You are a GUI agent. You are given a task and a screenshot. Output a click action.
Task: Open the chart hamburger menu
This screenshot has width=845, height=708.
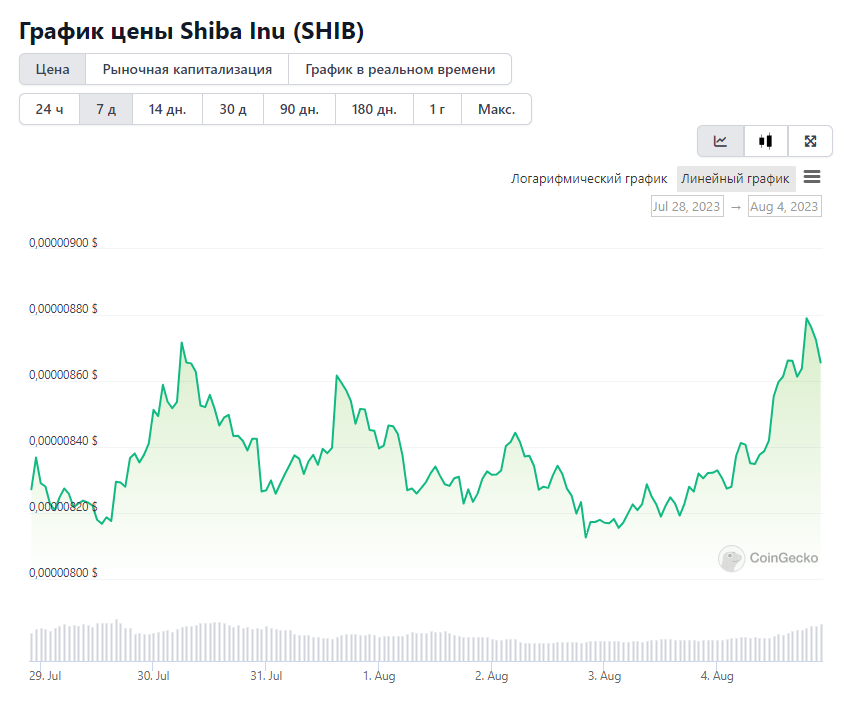812,177
